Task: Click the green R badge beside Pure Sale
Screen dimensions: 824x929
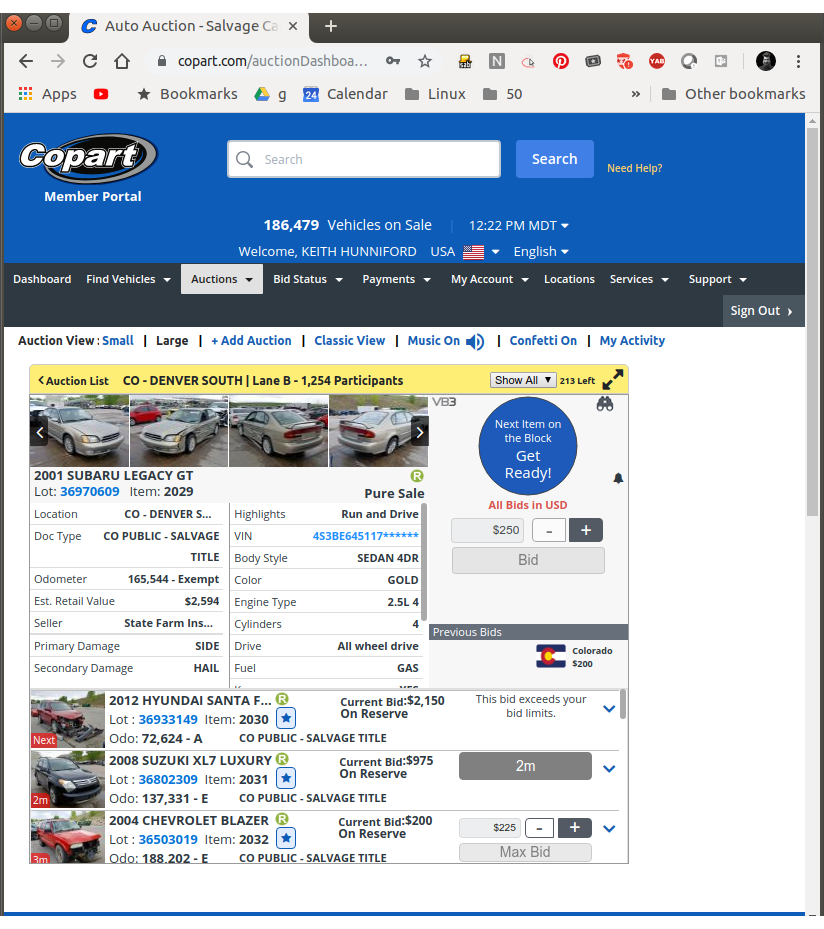Action: (x=417, y=476)
